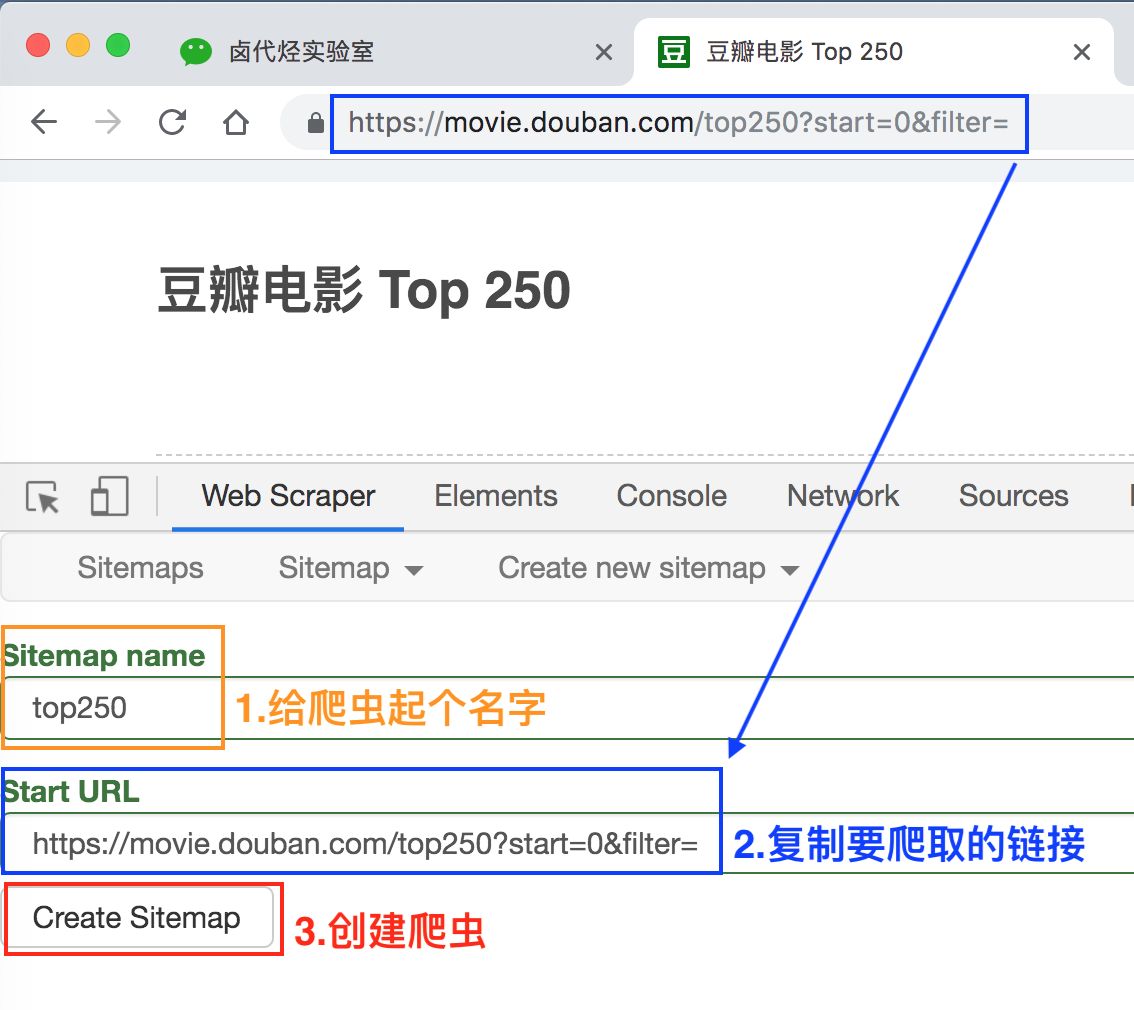
Task: Close the 卤代烃实验室 tab
Action: (604, 52)
